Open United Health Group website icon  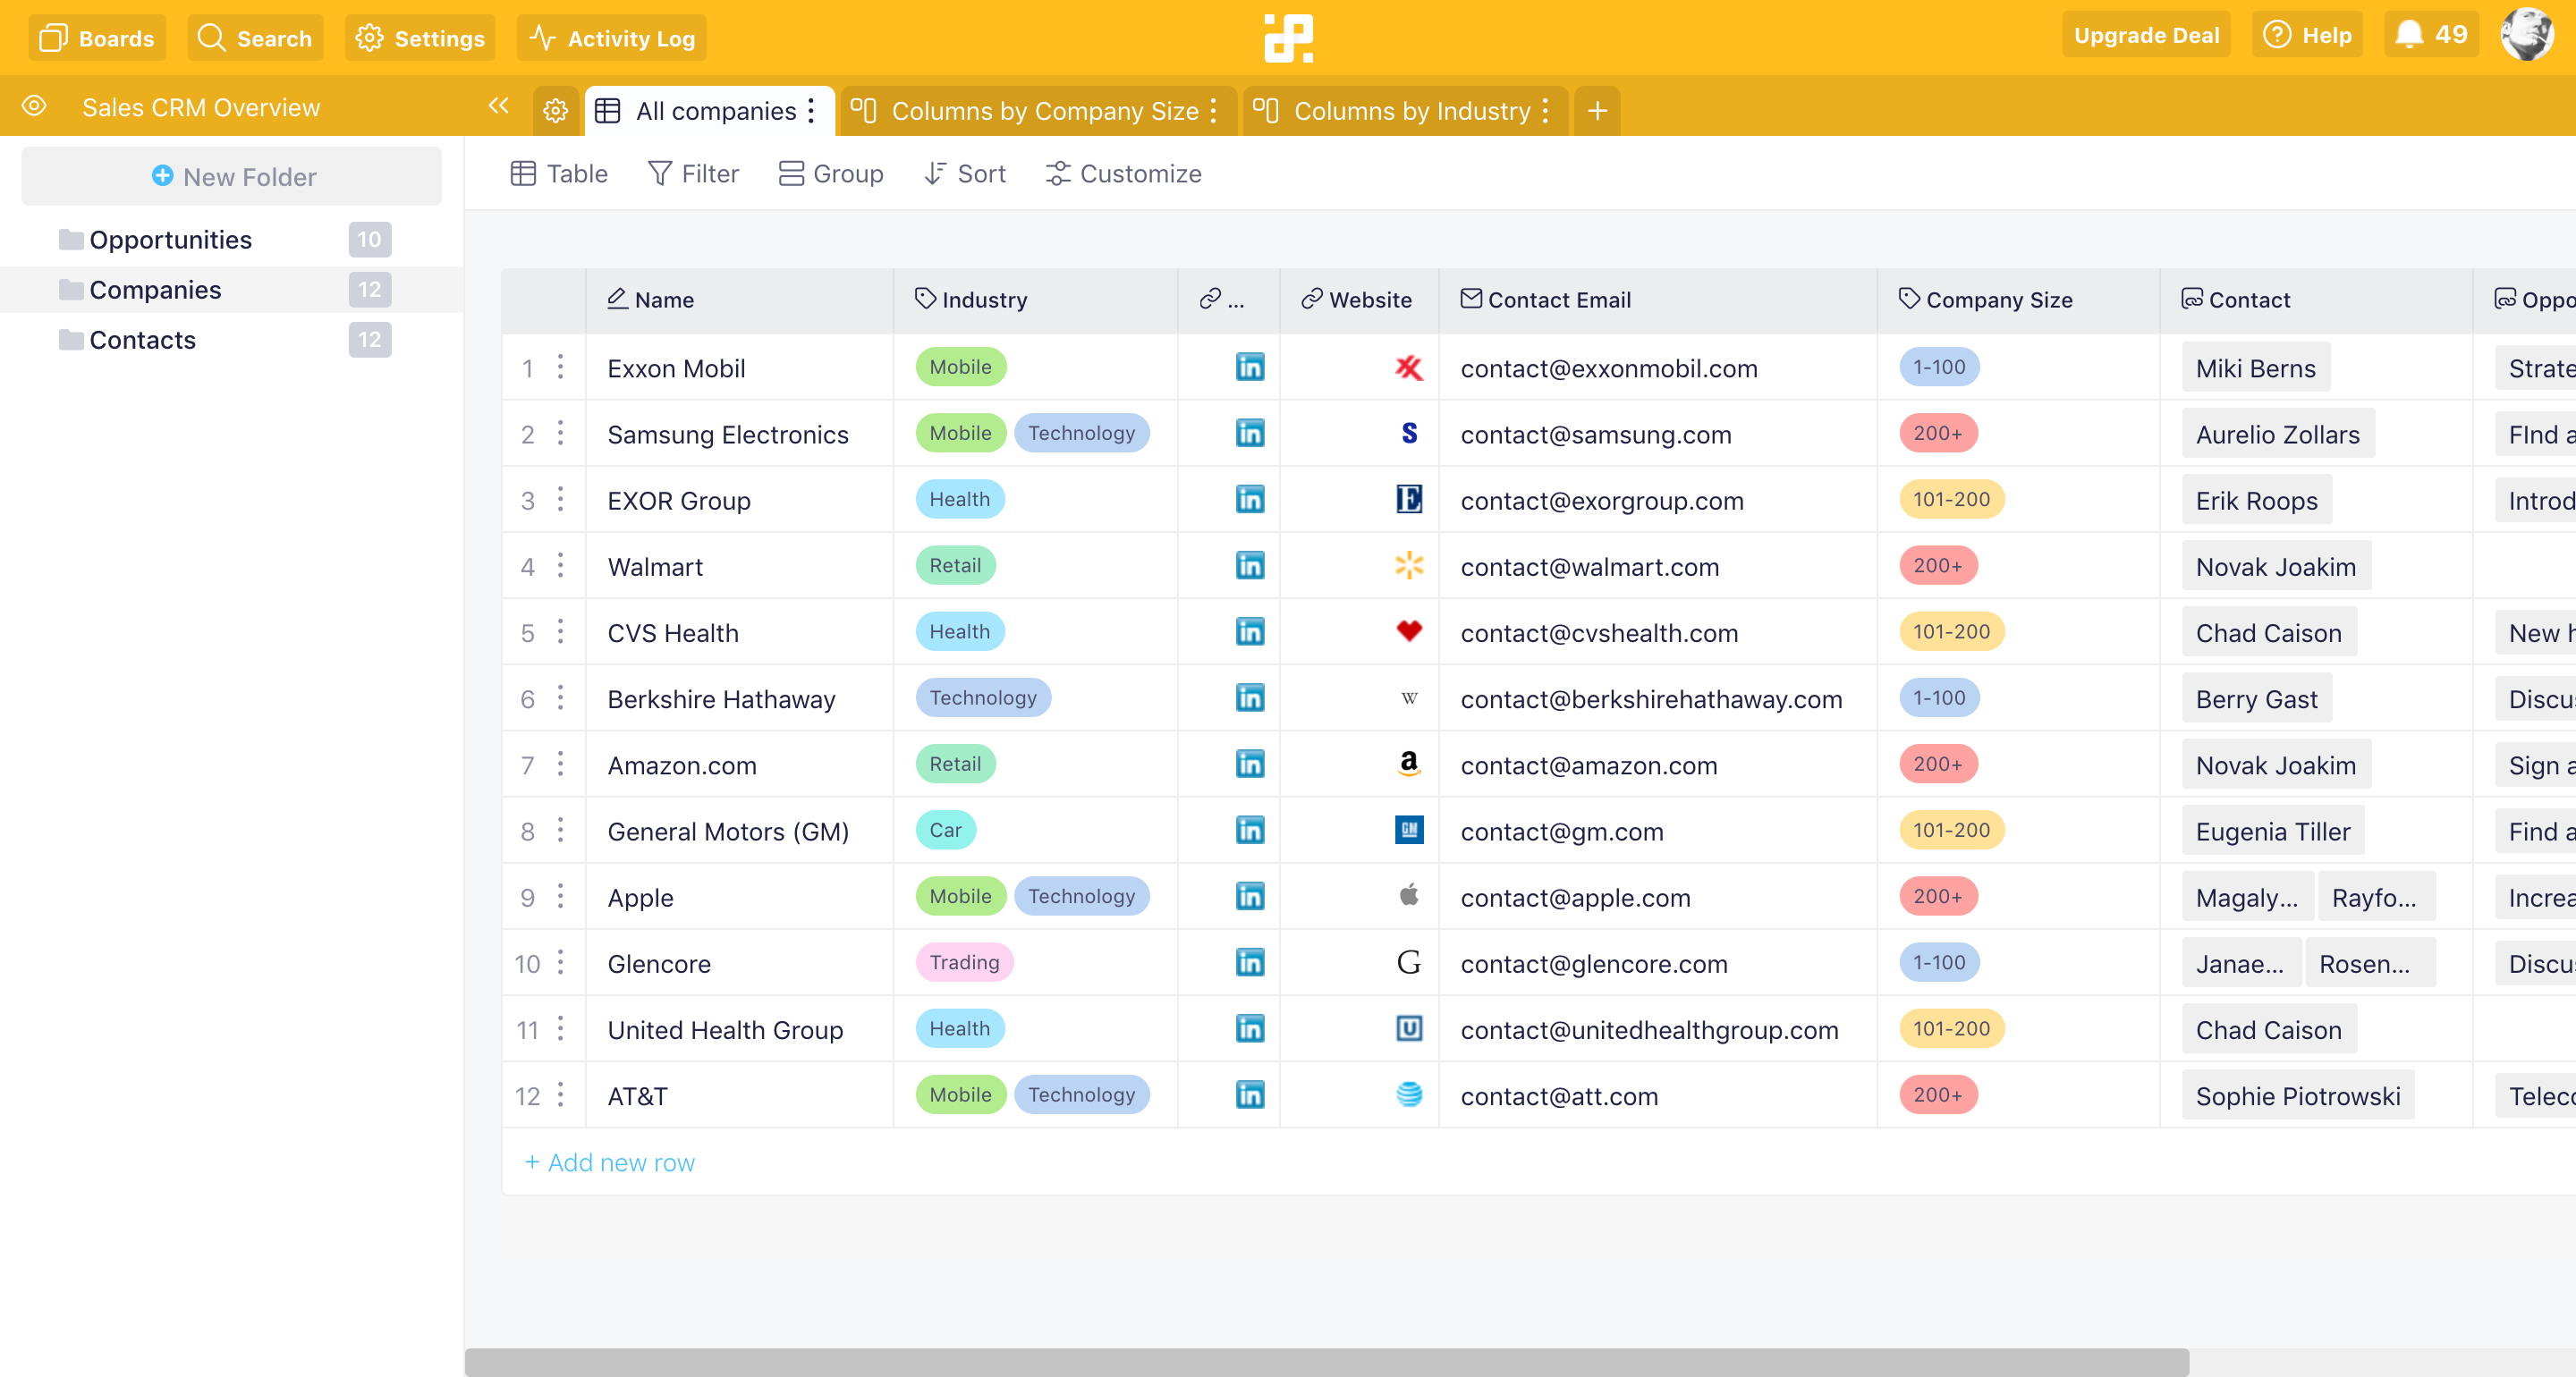pyautogui.click(x=1409, y=1029)
